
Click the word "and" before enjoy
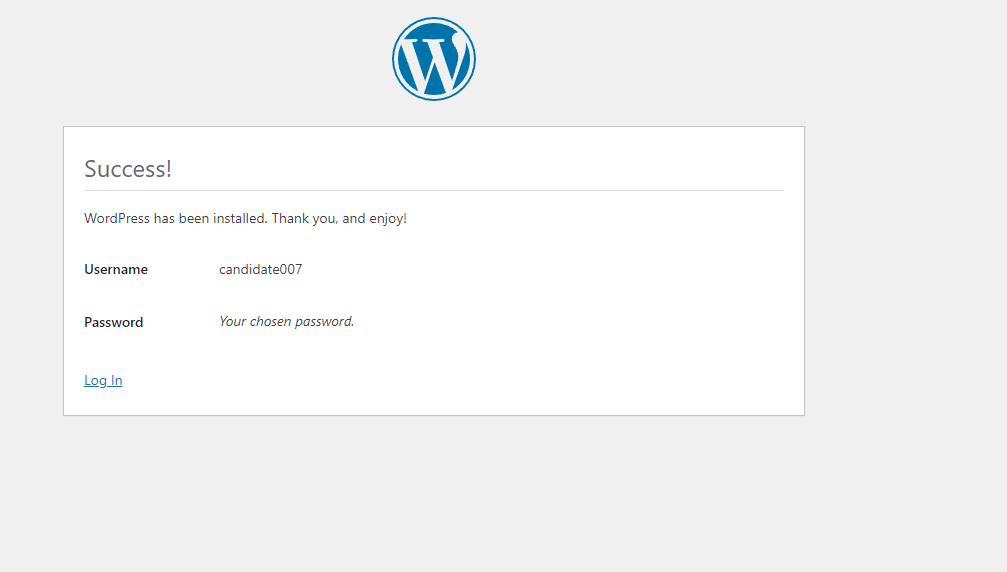[354, 218]
